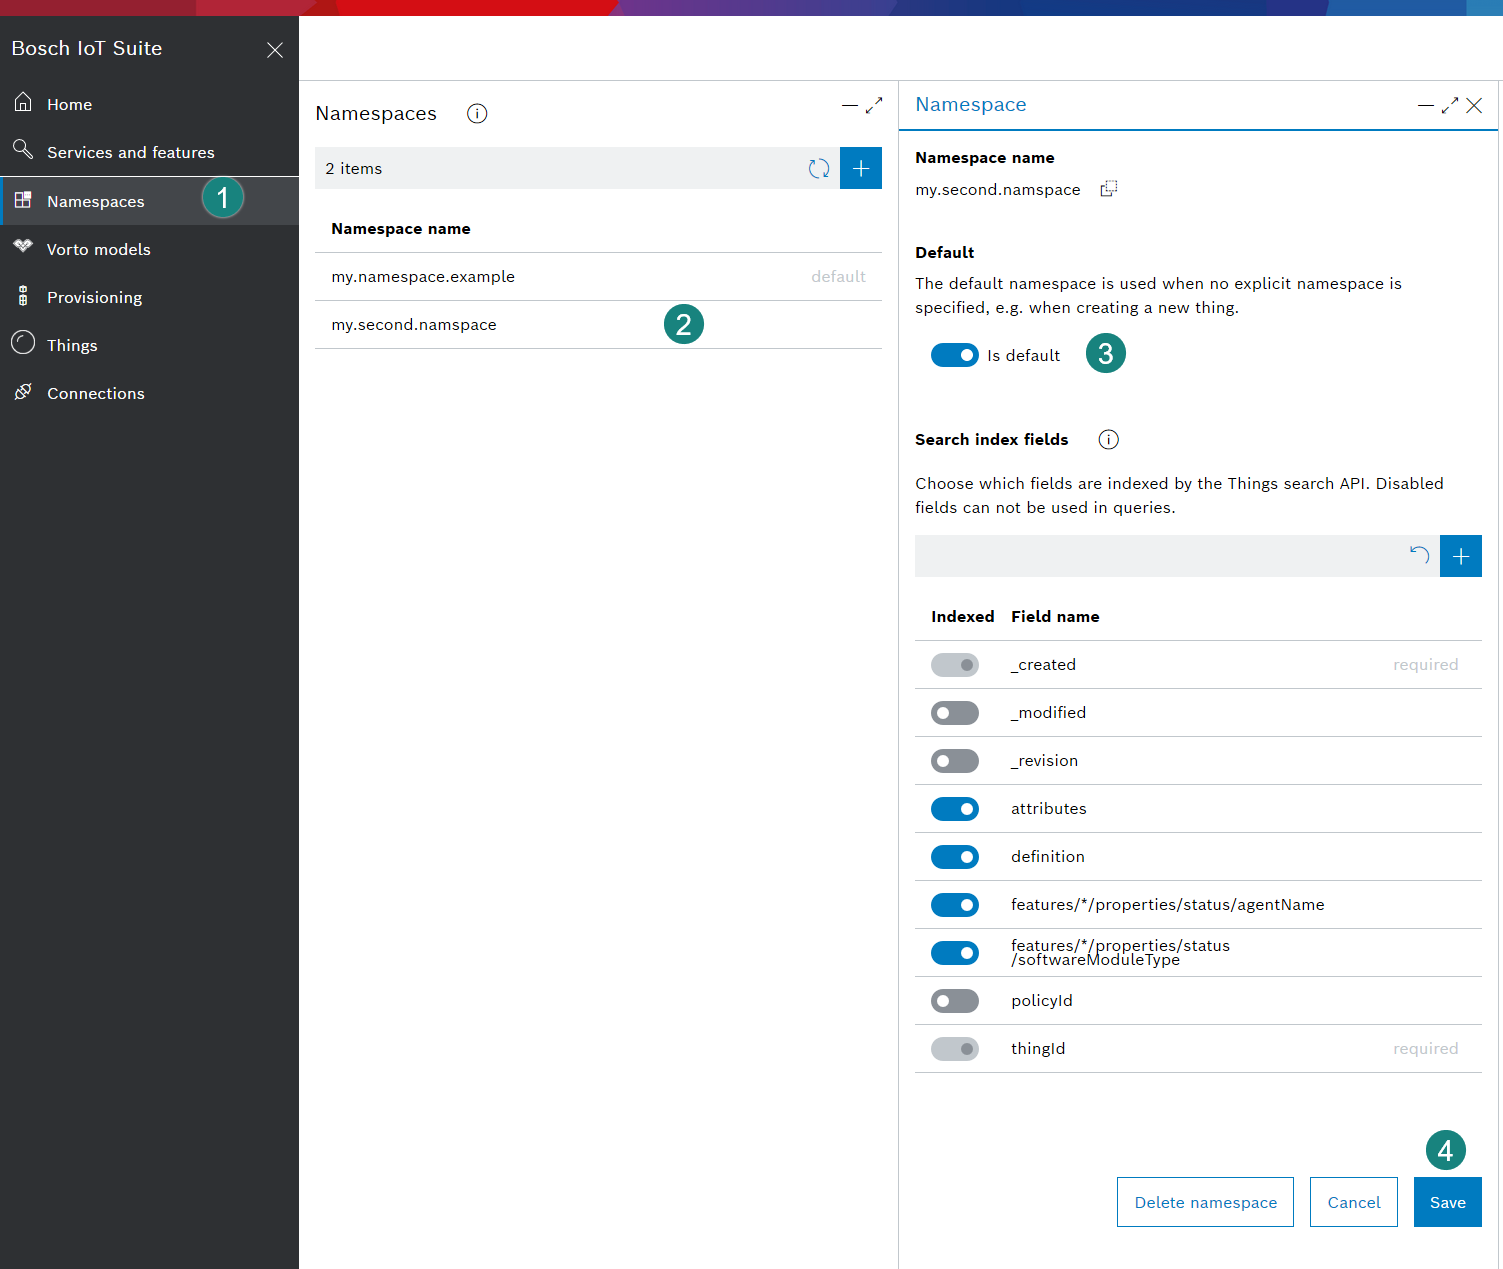Toggle softwareModuleType field indexing

pyautogui.click(x=955, y=953)
